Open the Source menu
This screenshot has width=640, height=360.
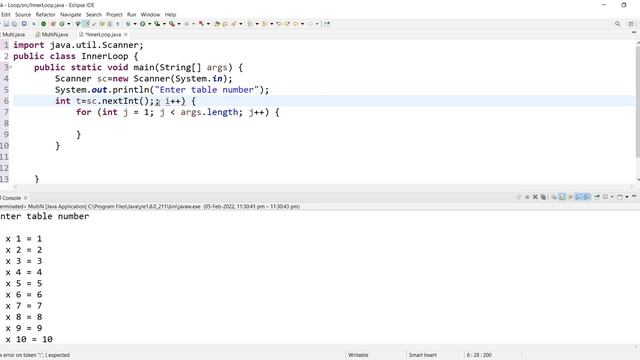click(23, 14)
